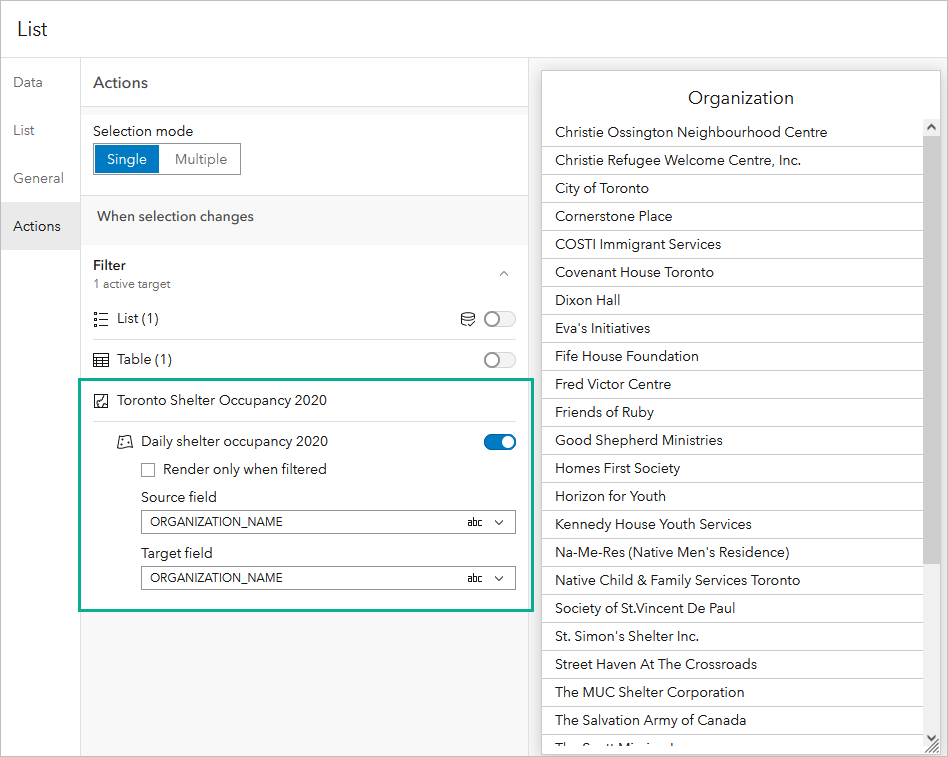The height and width of the screenshot is (757, 948).
Task: Select Good Shepherd Ministries
Action: (x=732, y=441)
